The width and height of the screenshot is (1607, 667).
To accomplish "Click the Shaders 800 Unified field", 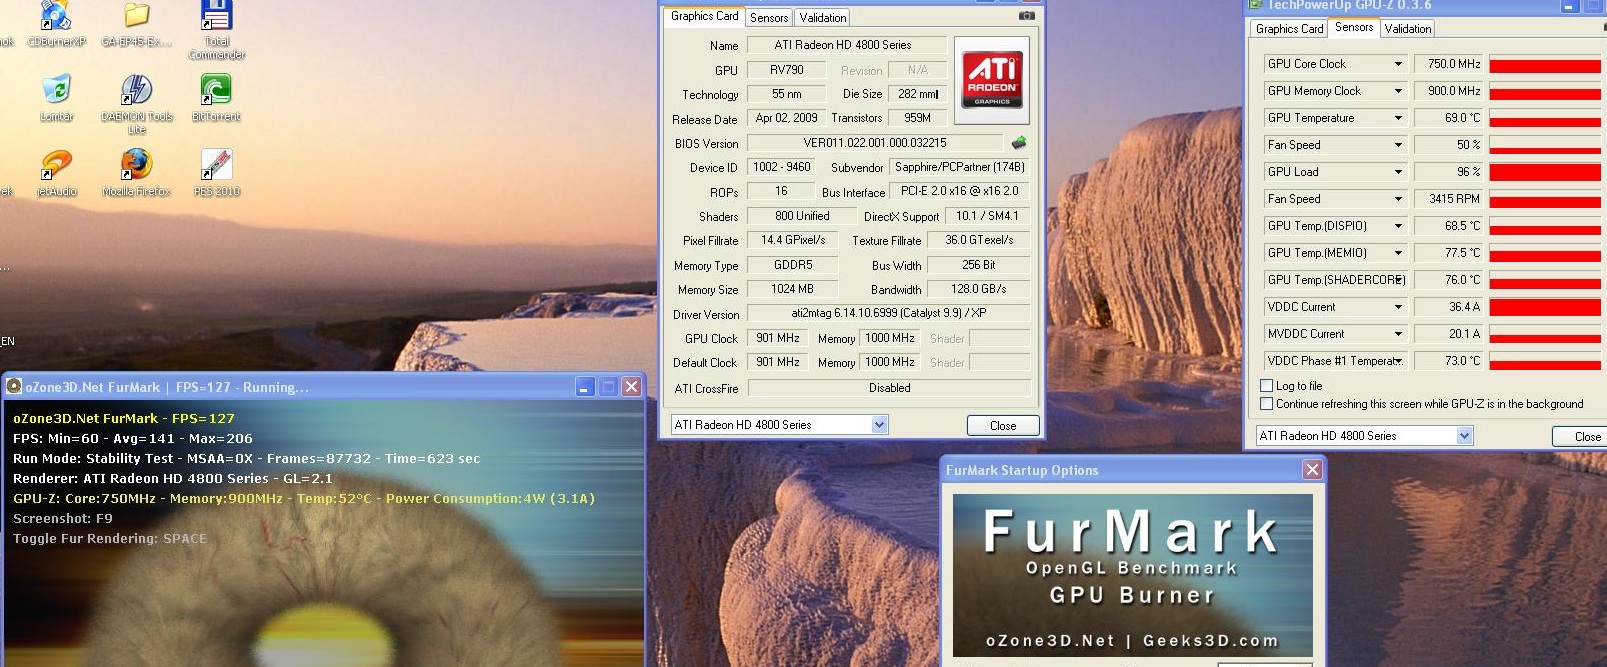I will [802, 216].
